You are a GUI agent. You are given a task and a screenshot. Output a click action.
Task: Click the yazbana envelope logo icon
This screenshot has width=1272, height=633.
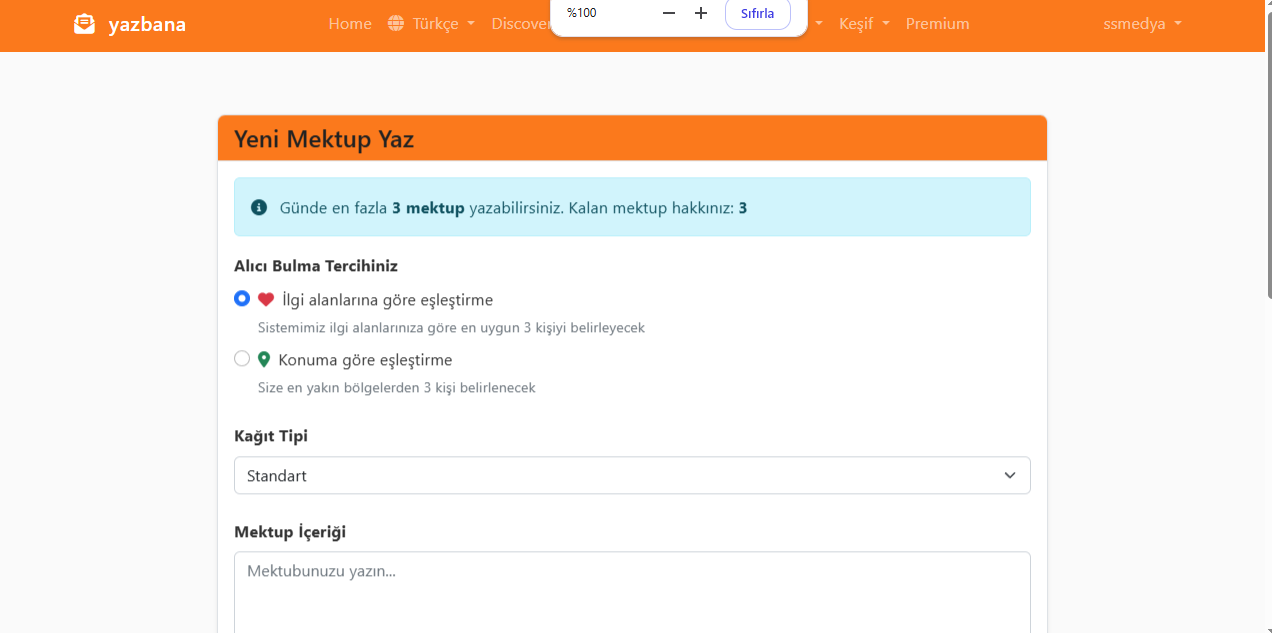(85, 24)
